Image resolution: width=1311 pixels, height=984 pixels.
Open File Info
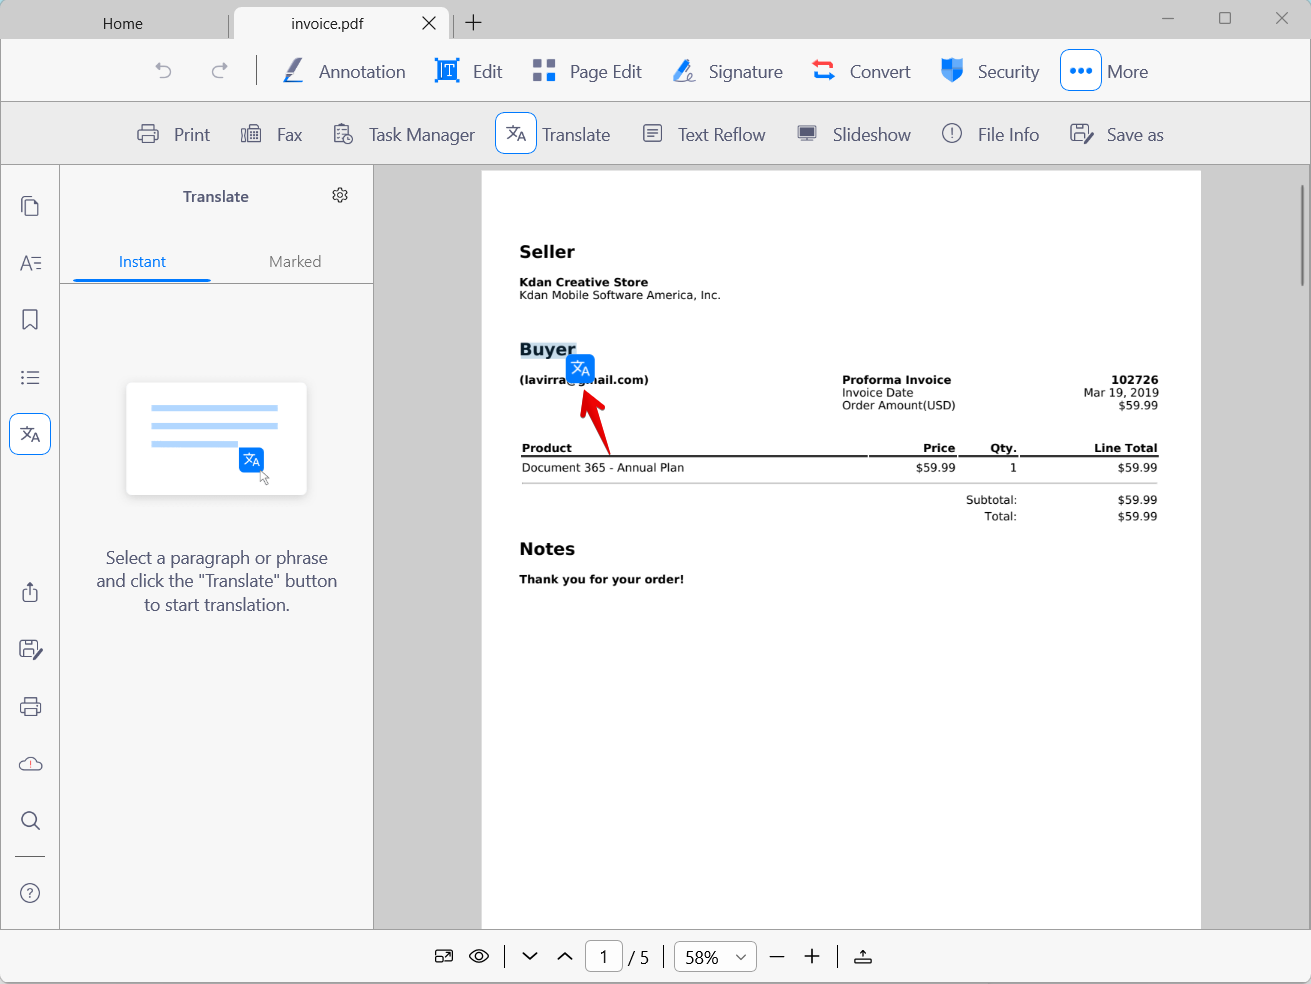point(991,134)
